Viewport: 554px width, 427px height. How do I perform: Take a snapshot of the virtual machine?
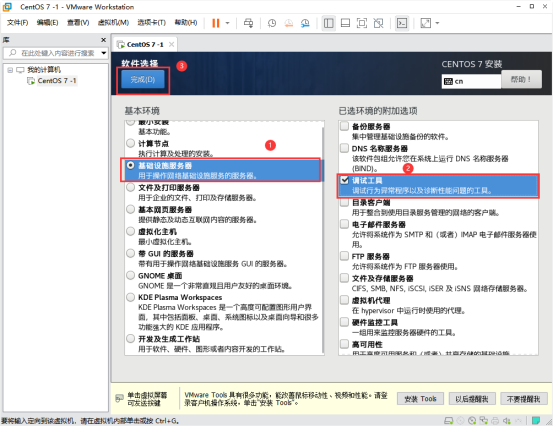click(272, 23)
